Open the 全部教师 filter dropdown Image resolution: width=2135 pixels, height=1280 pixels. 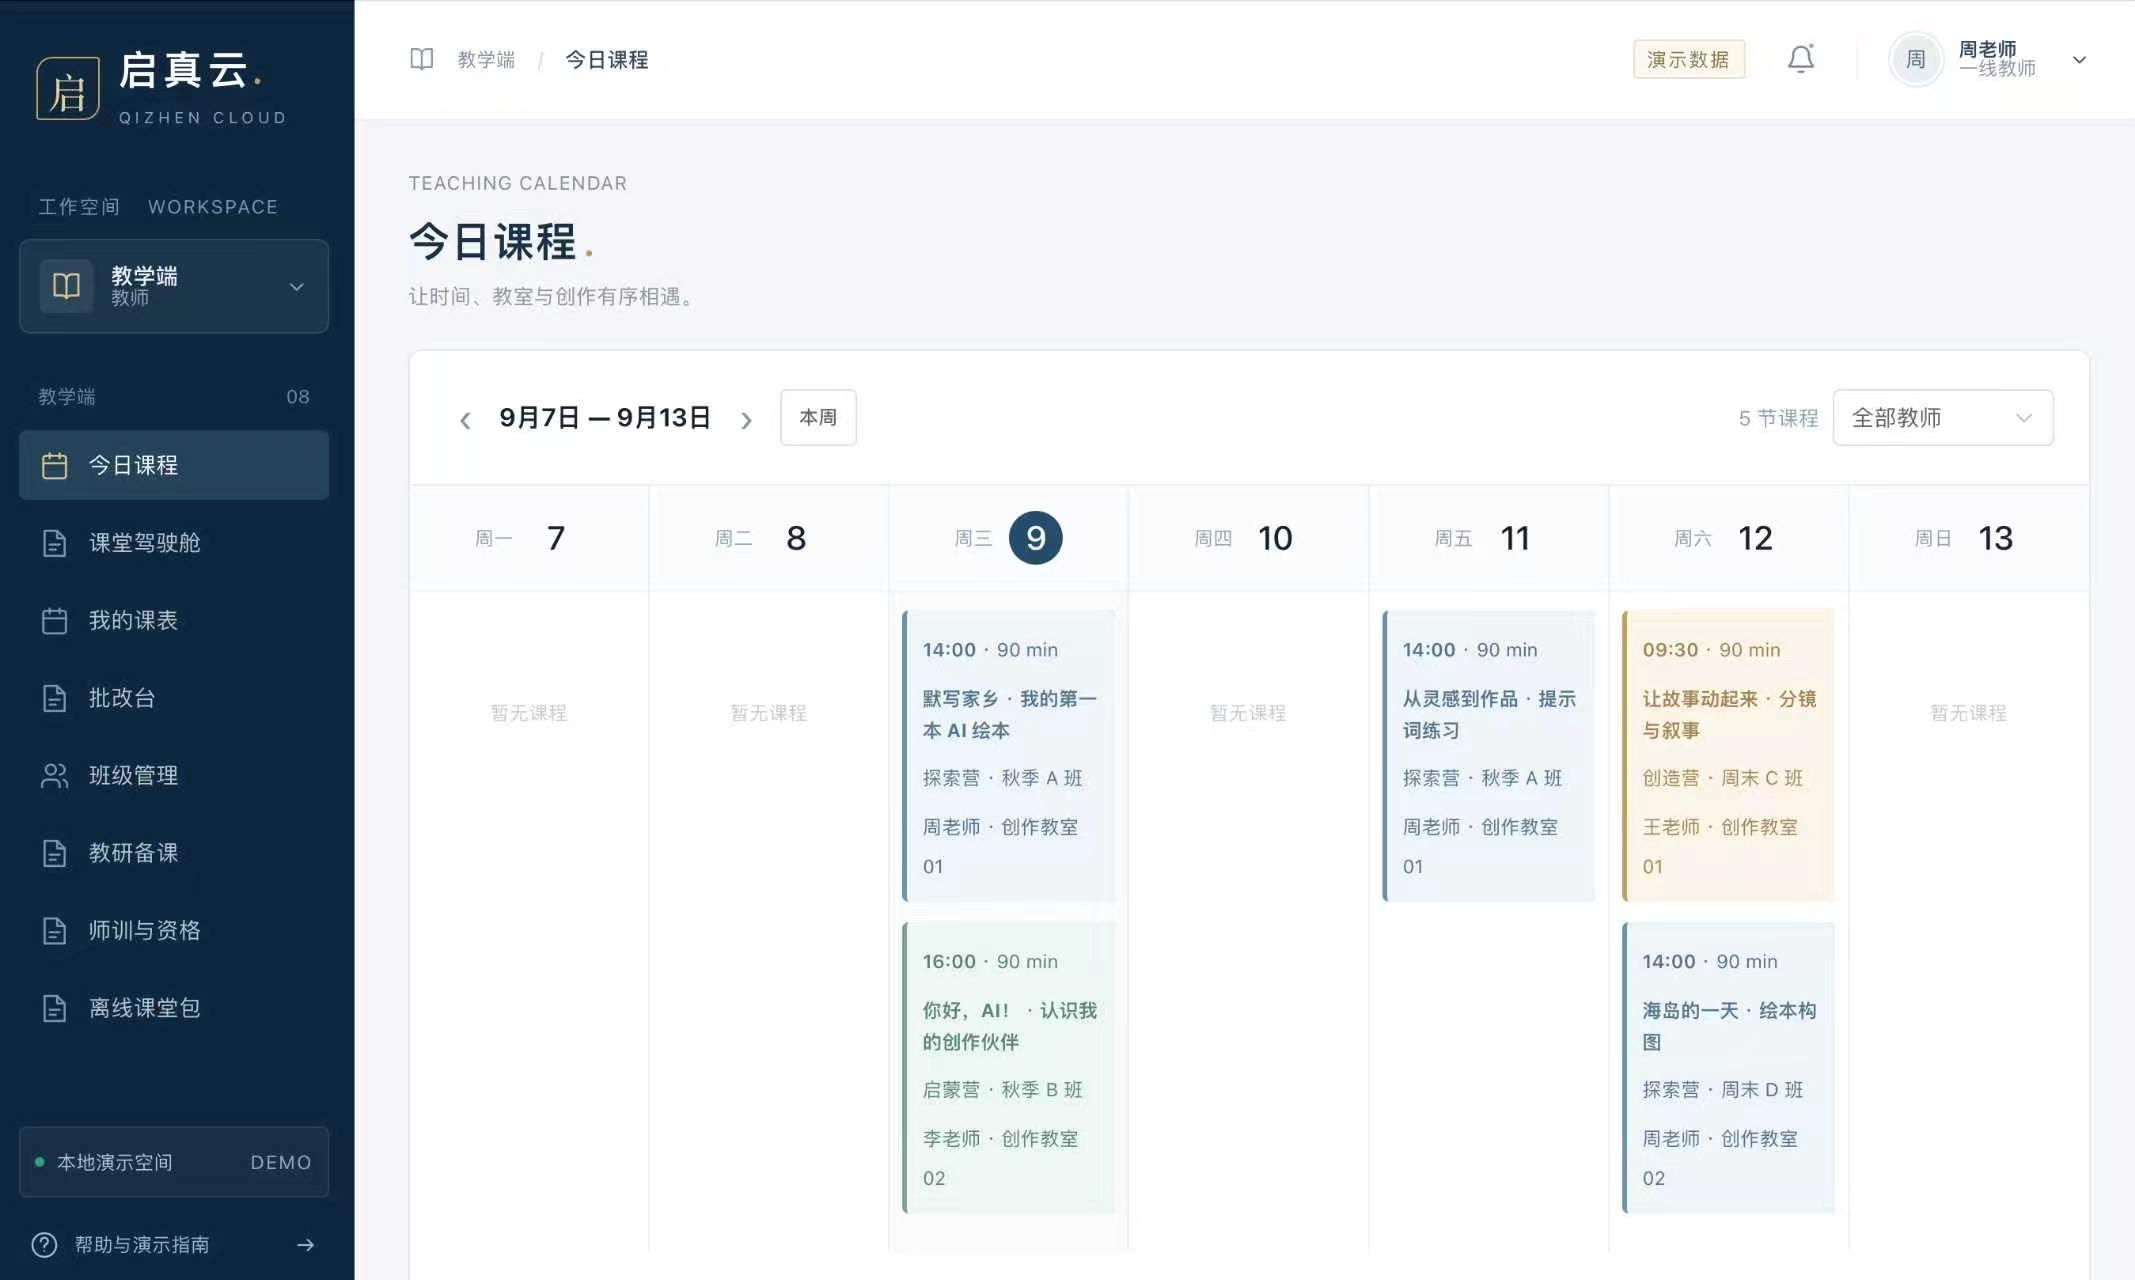pos(1942,417)
